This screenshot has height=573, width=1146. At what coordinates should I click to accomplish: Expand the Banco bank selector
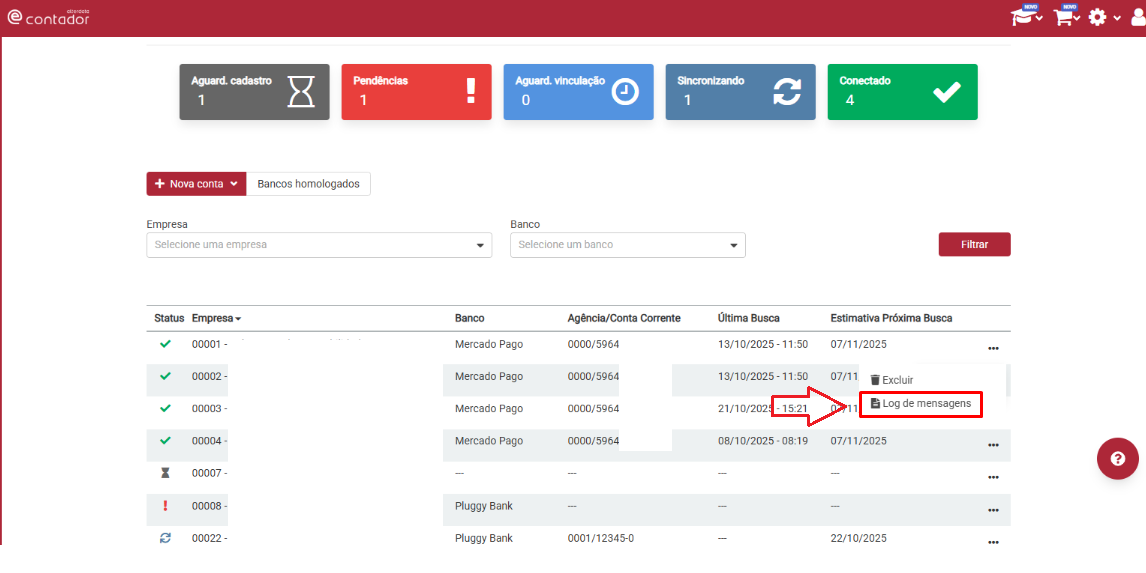pyautogui.click(x=627, y=245)
